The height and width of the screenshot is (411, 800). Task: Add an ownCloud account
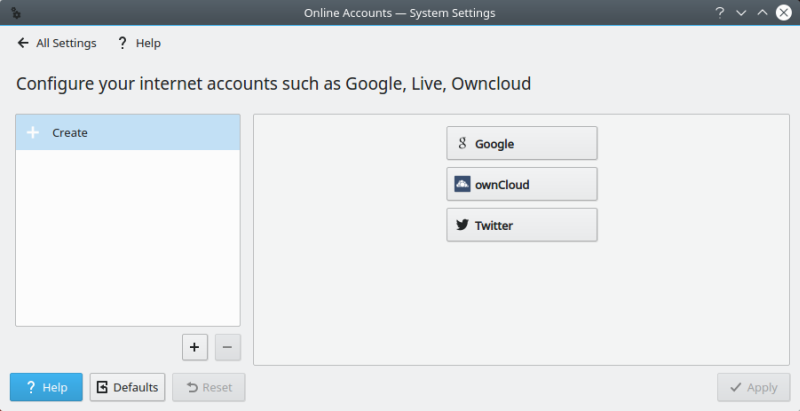[521, 184]
